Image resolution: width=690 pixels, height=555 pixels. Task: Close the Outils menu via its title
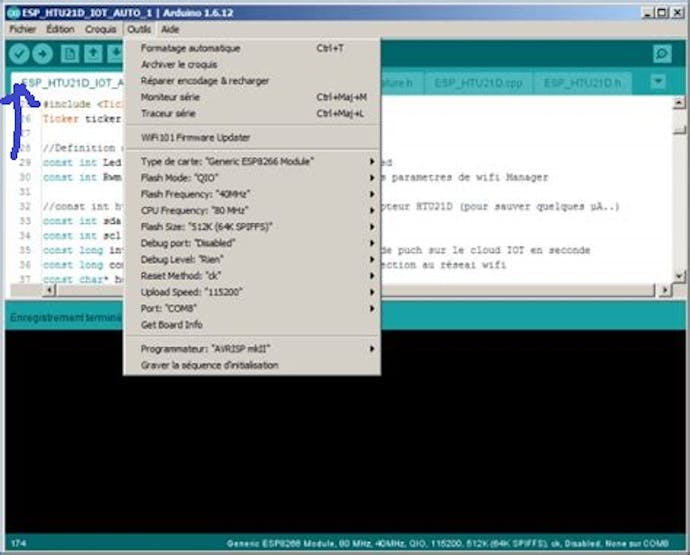(139, 29)
